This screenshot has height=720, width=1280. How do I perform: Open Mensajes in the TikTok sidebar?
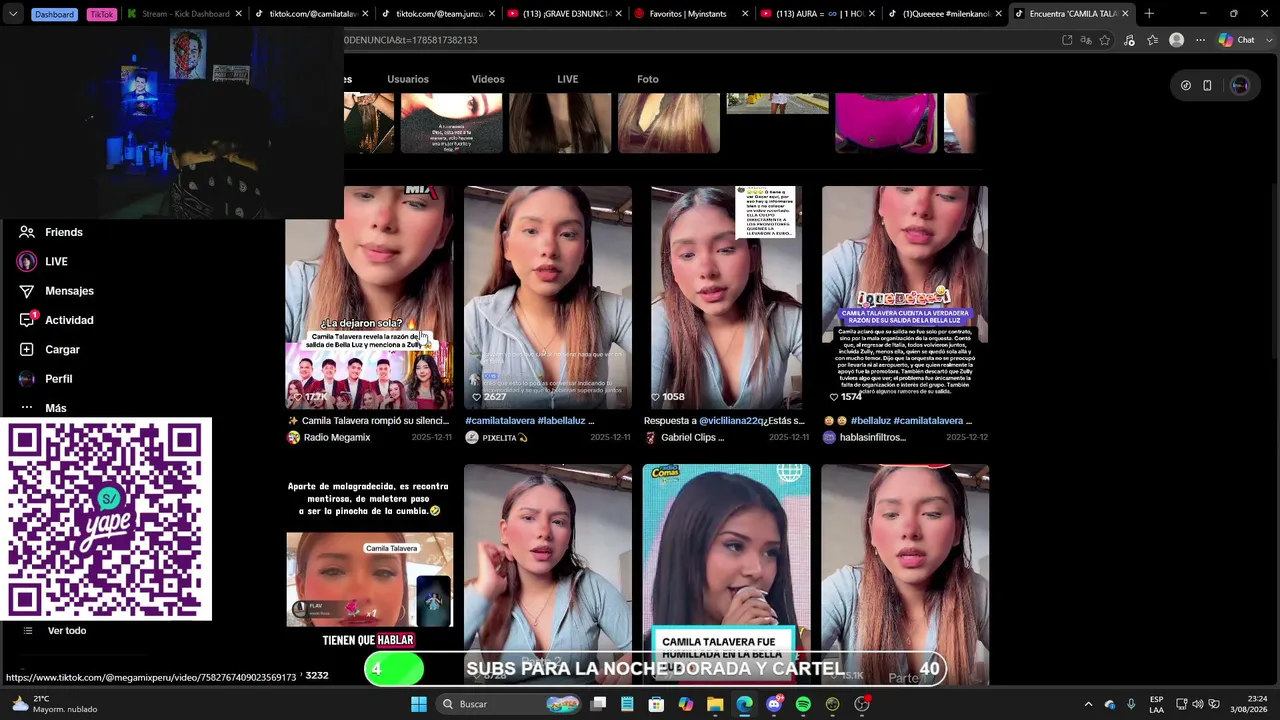[x=56, y=291]
